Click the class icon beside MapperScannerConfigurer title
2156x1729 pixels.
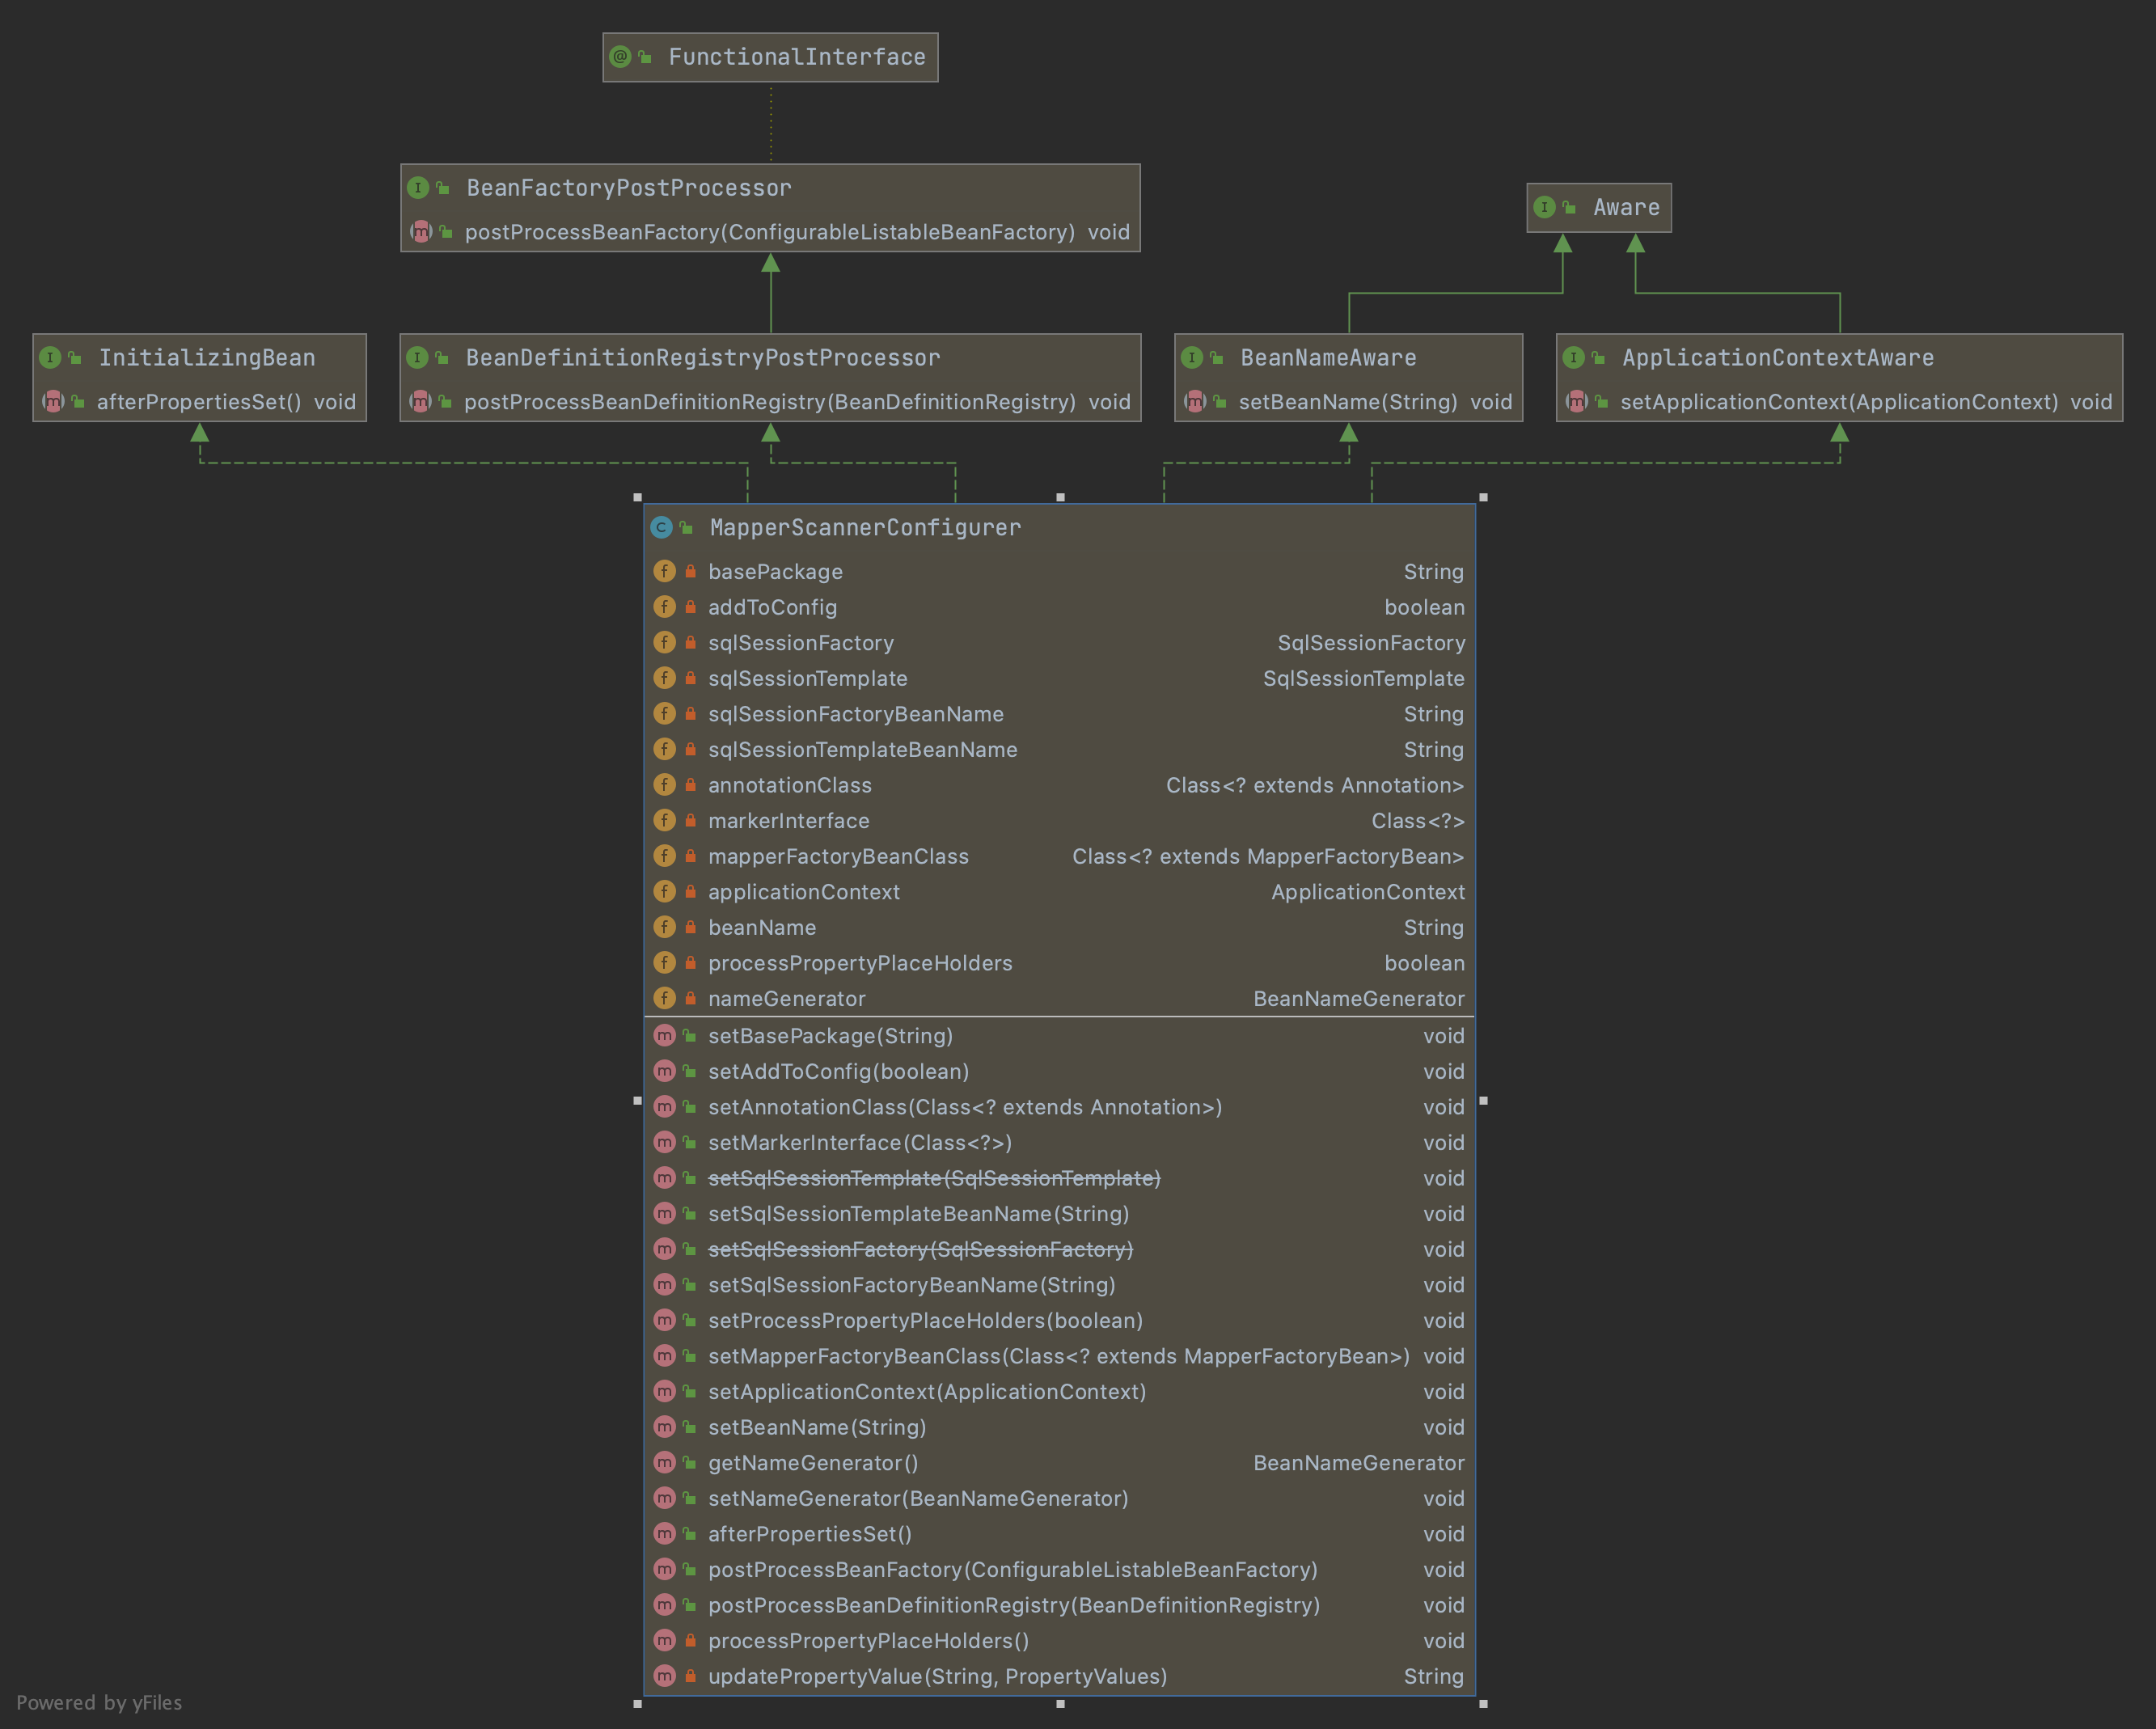[x=663, y=527]
